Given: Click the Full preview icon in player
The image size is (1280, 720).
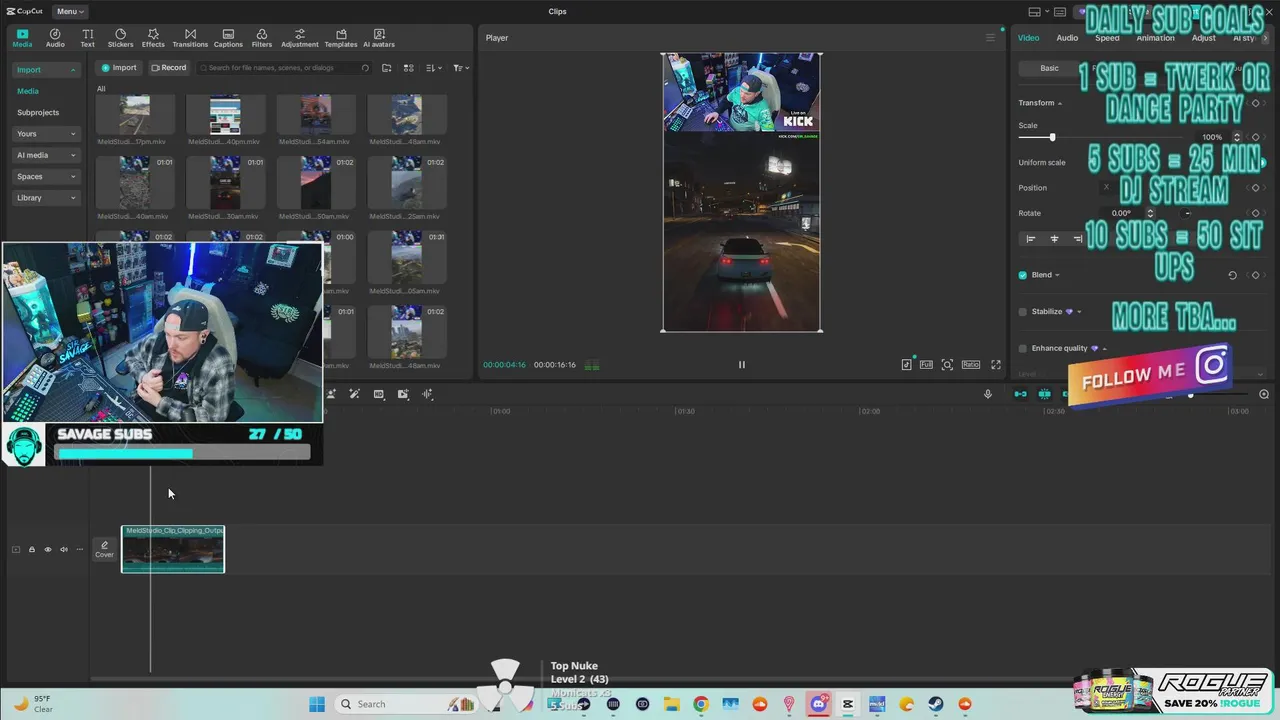Looking at the screenshot, I should pos(926,365).
